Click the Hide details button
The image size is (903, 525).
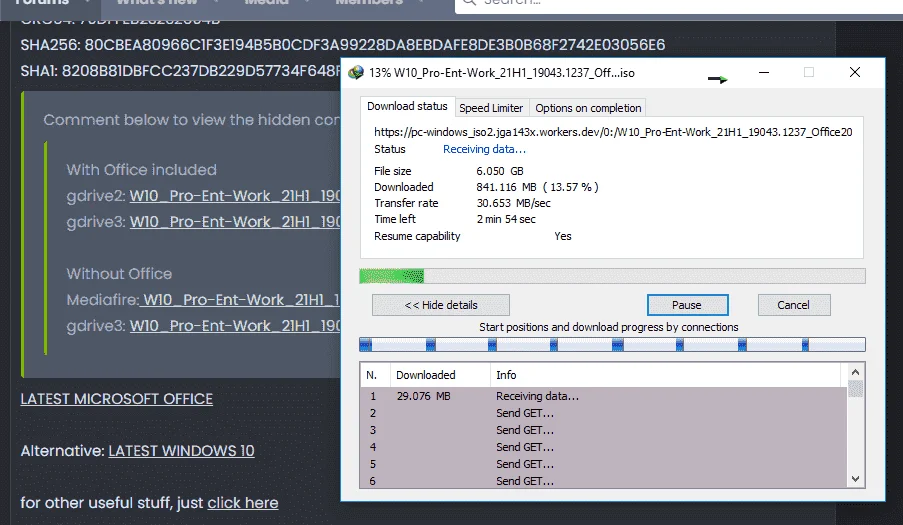(441, 305)
